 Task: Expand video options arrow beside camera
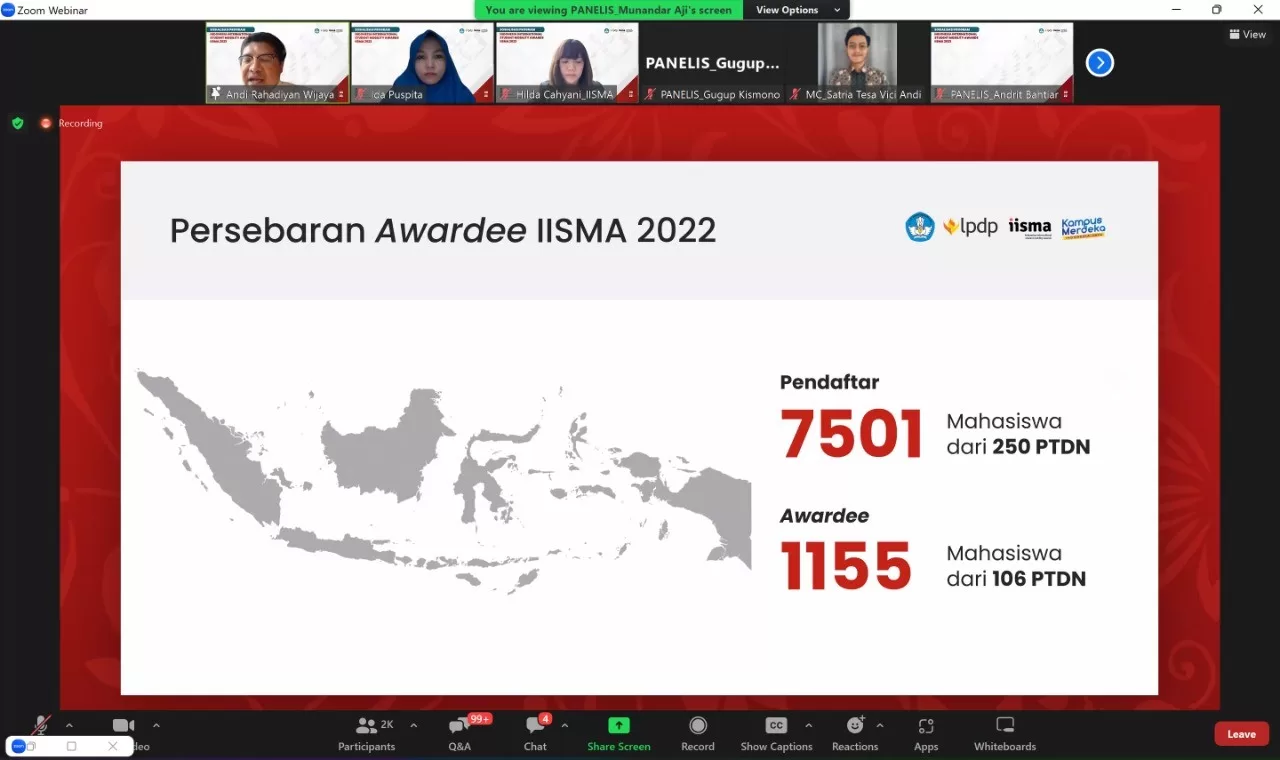tap(156, 726)
